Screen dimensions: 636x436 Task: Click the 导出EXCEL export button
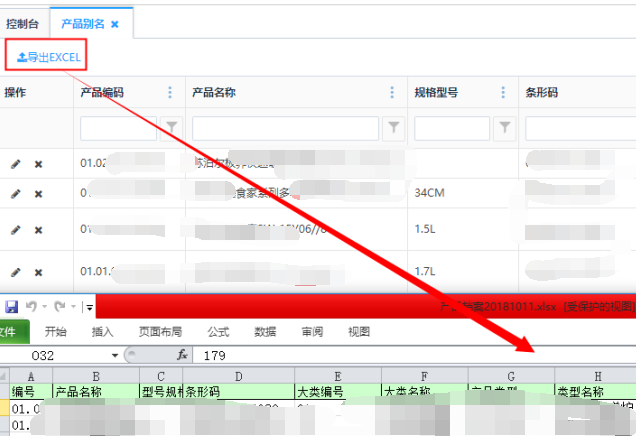tap(48, 57)
